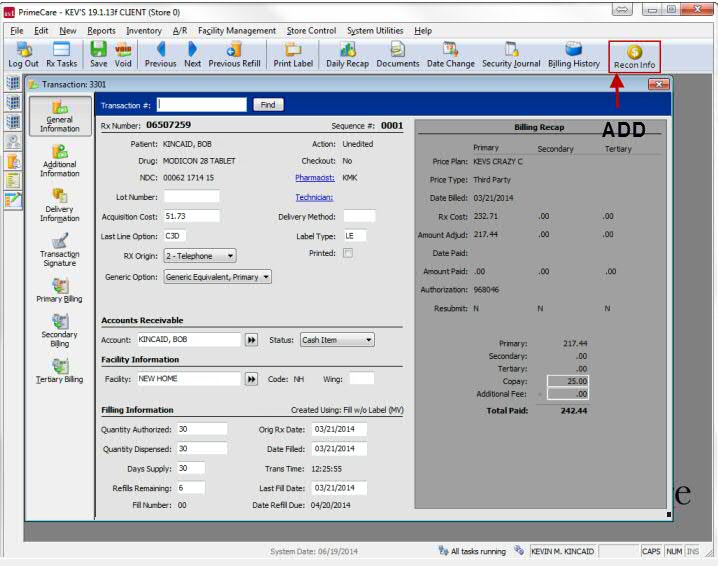Click the Acquisition Cost field
Viewport: 718px width, 566px height.
tap(191, 216)
